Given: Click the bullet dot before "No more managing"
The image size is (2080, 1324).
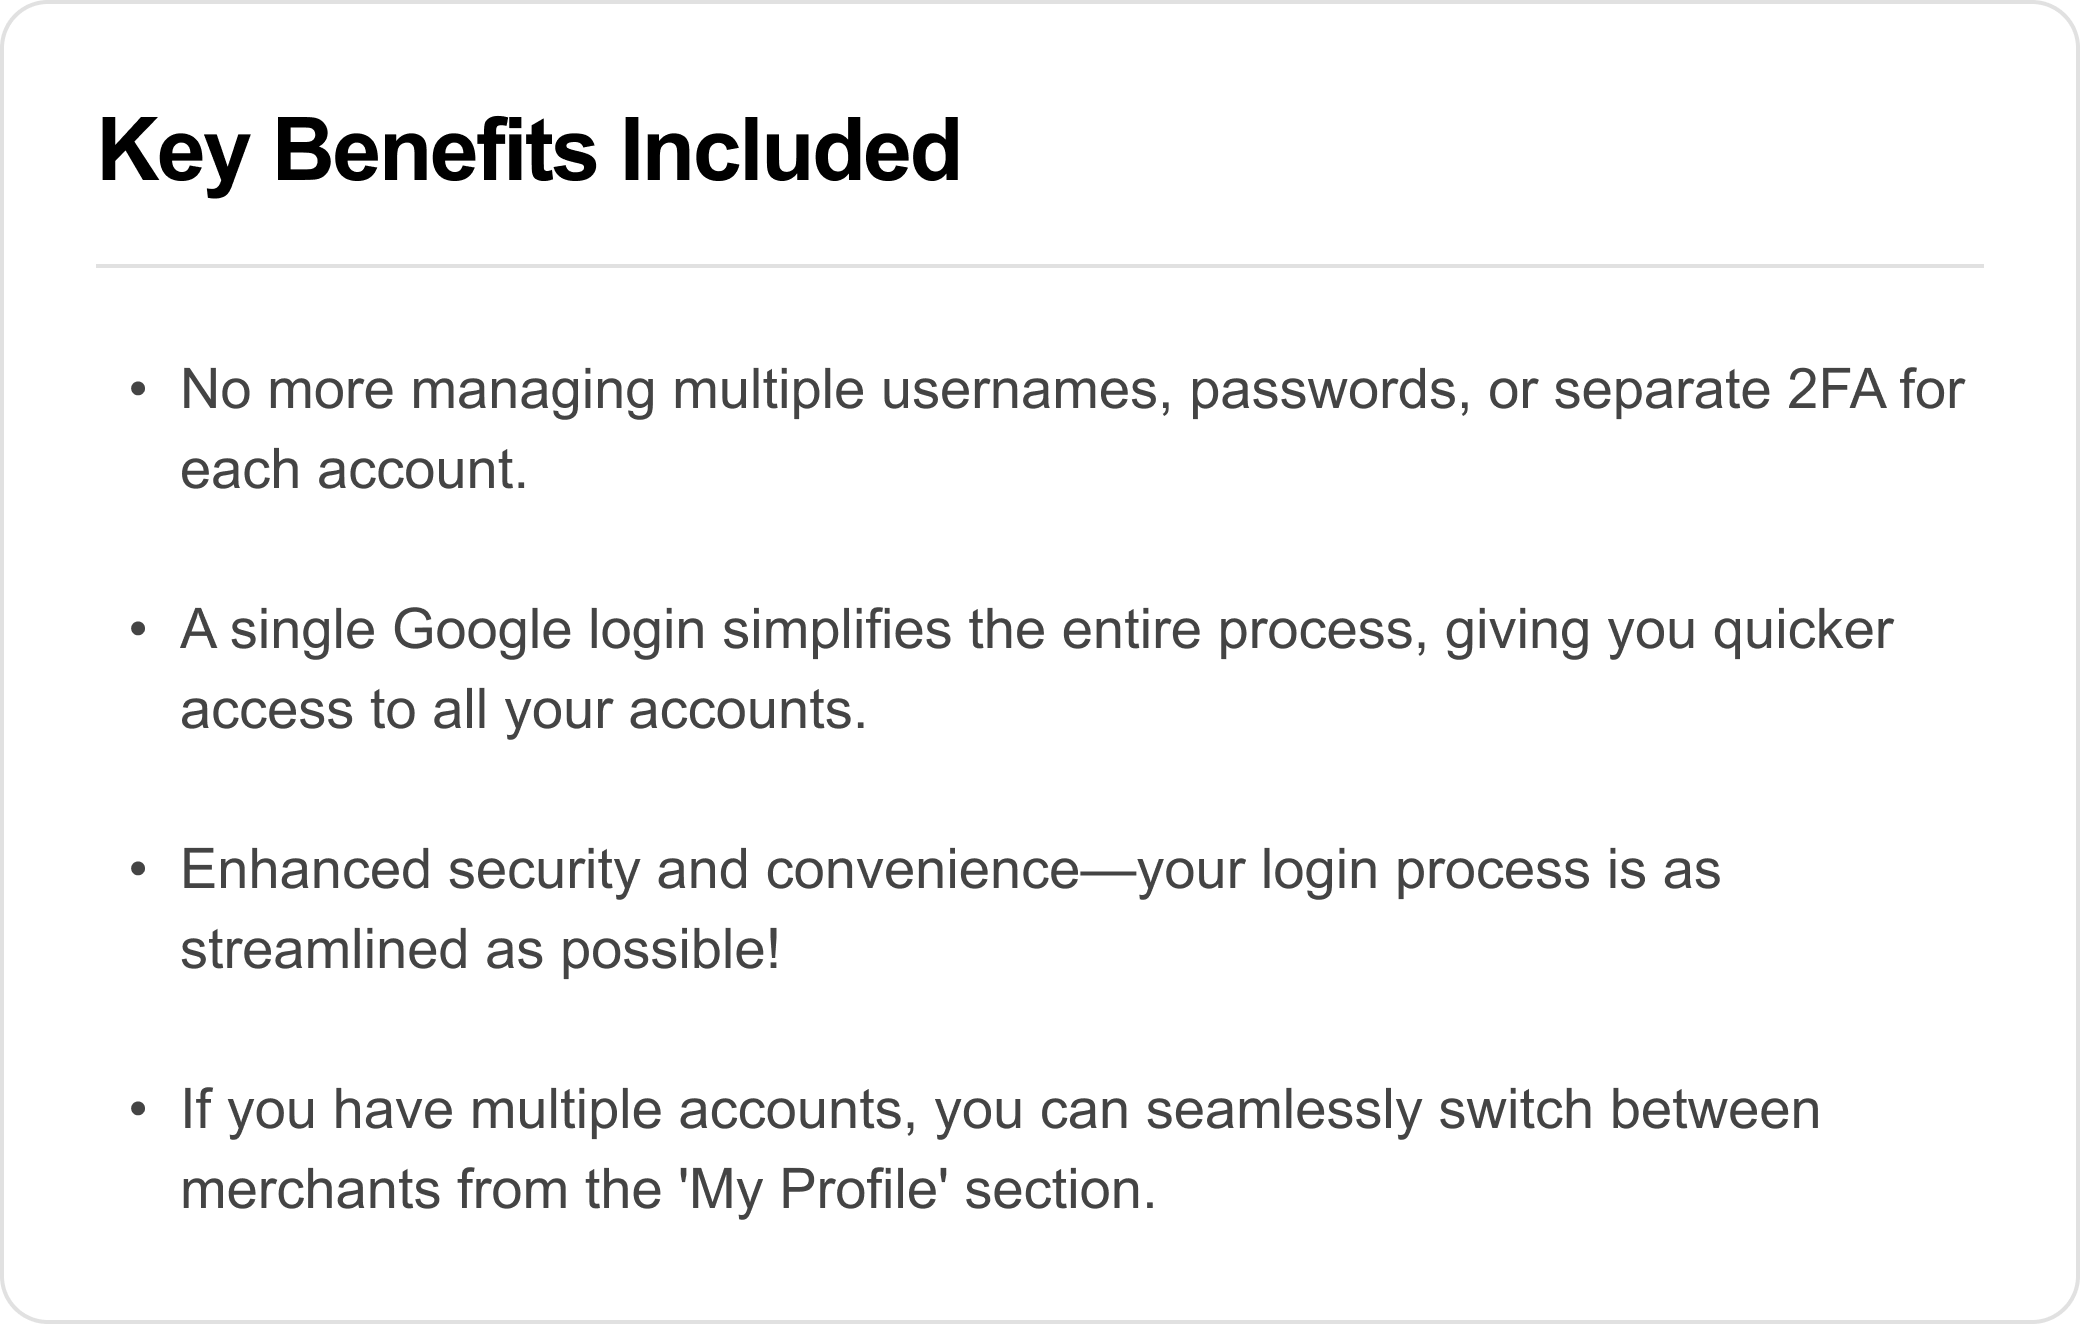Looking at the screenshot, I should [138, 389].
